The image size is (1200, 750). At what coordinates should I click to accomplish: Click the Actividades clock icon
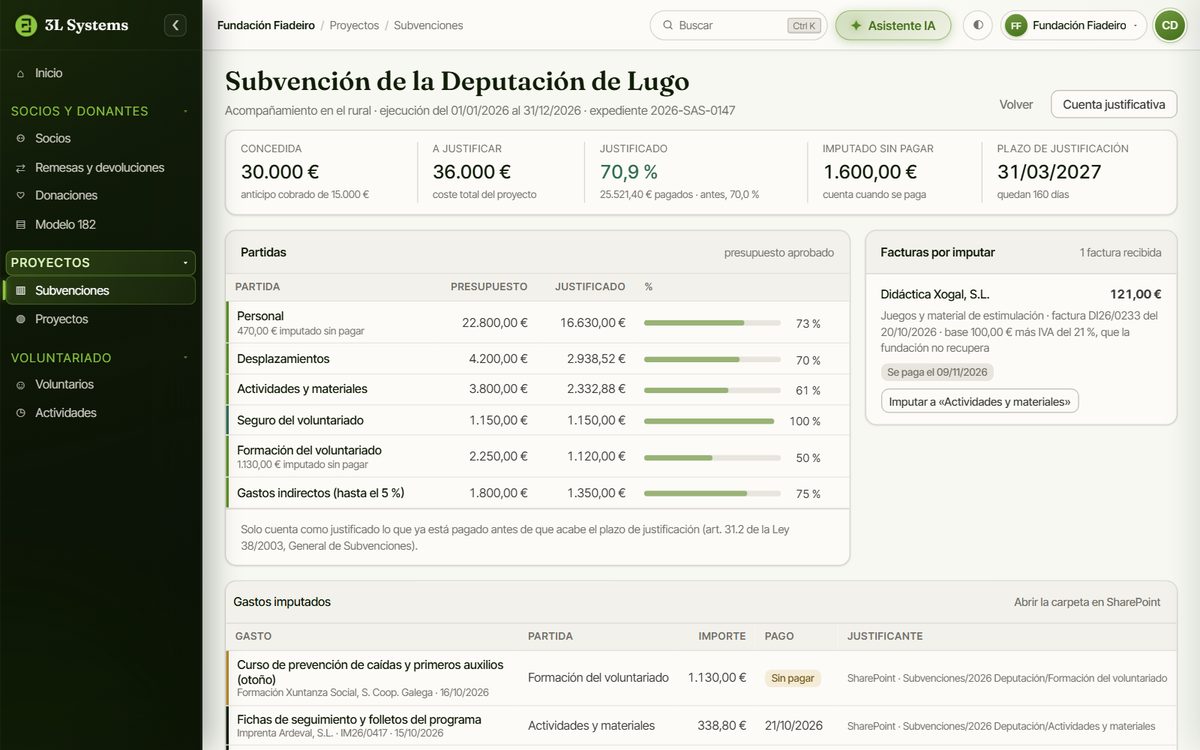point(21,413)
